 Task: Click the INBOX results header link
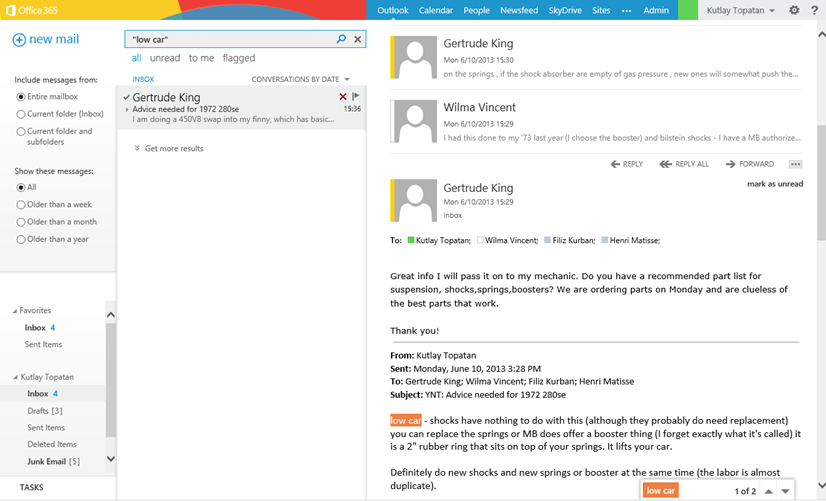point(143,79)
